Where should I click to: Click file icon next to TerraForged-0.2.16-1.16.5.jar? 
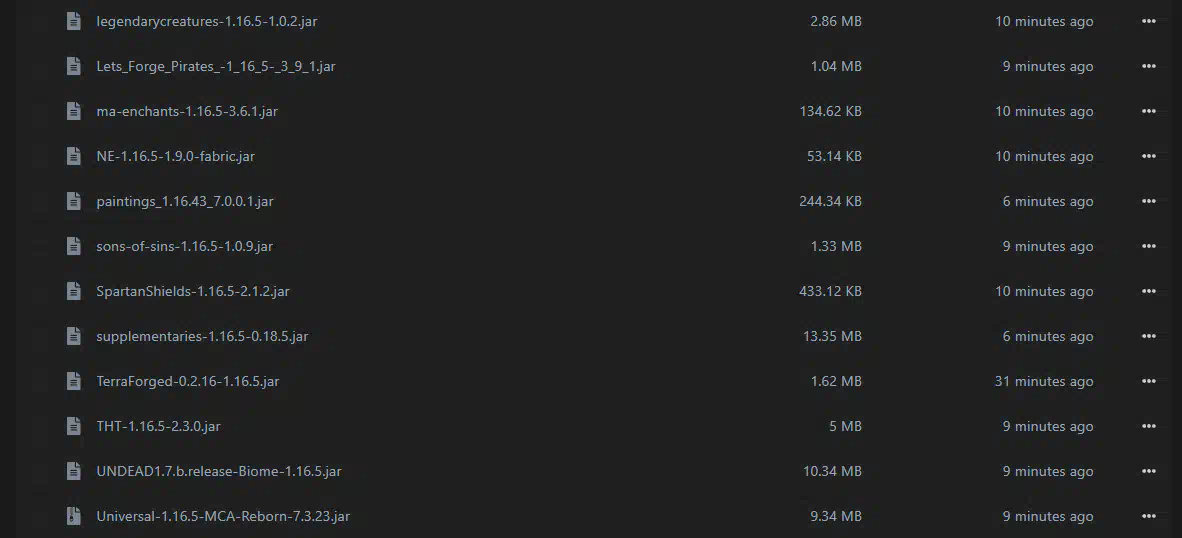73,381
